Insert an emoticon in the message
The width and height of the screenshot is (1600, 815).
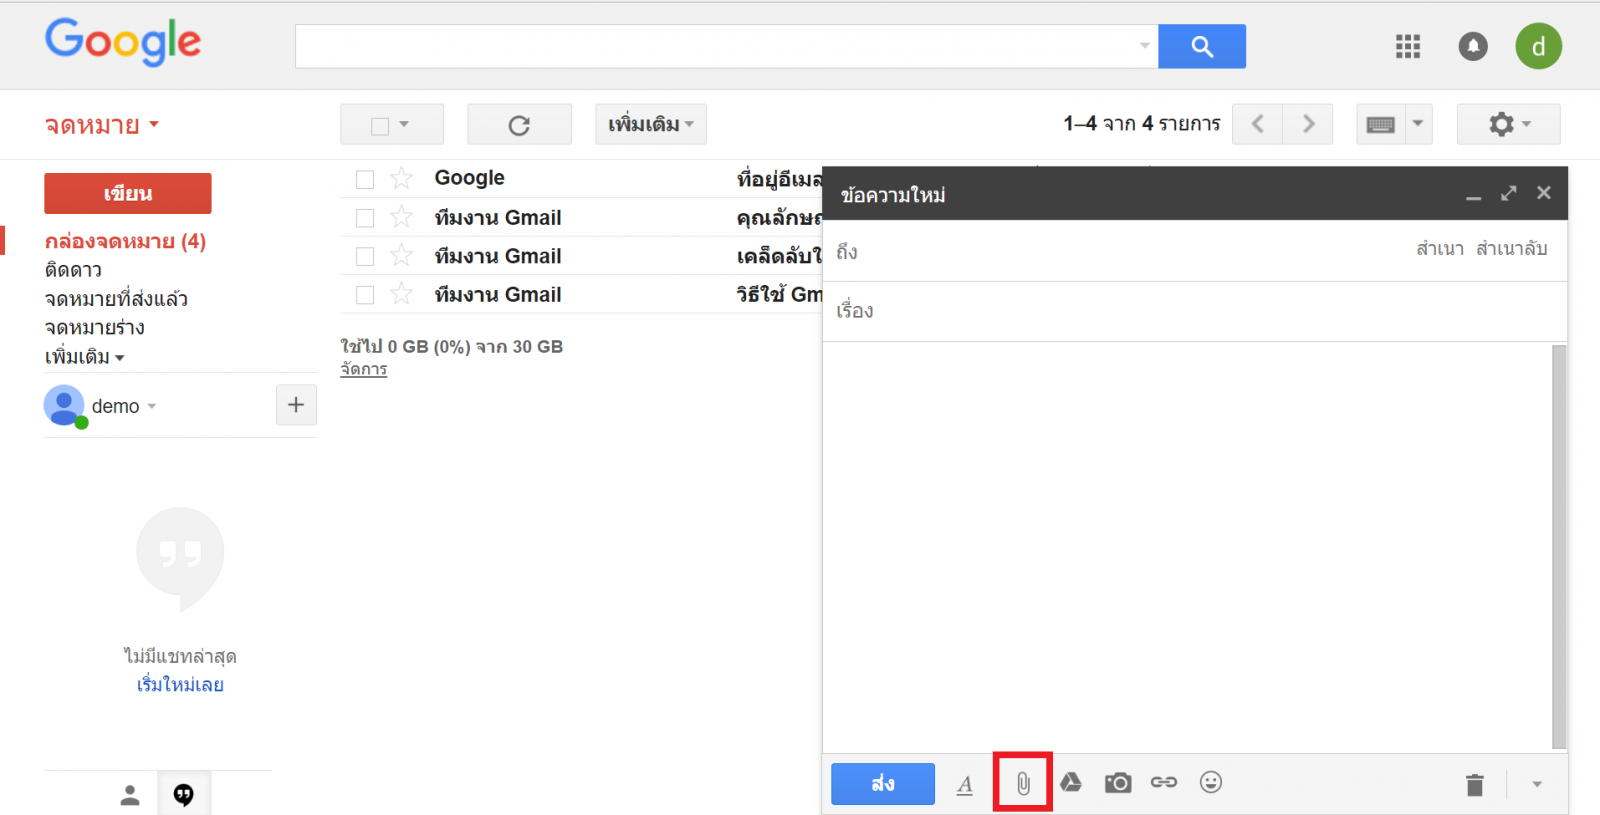point(1211,782)
